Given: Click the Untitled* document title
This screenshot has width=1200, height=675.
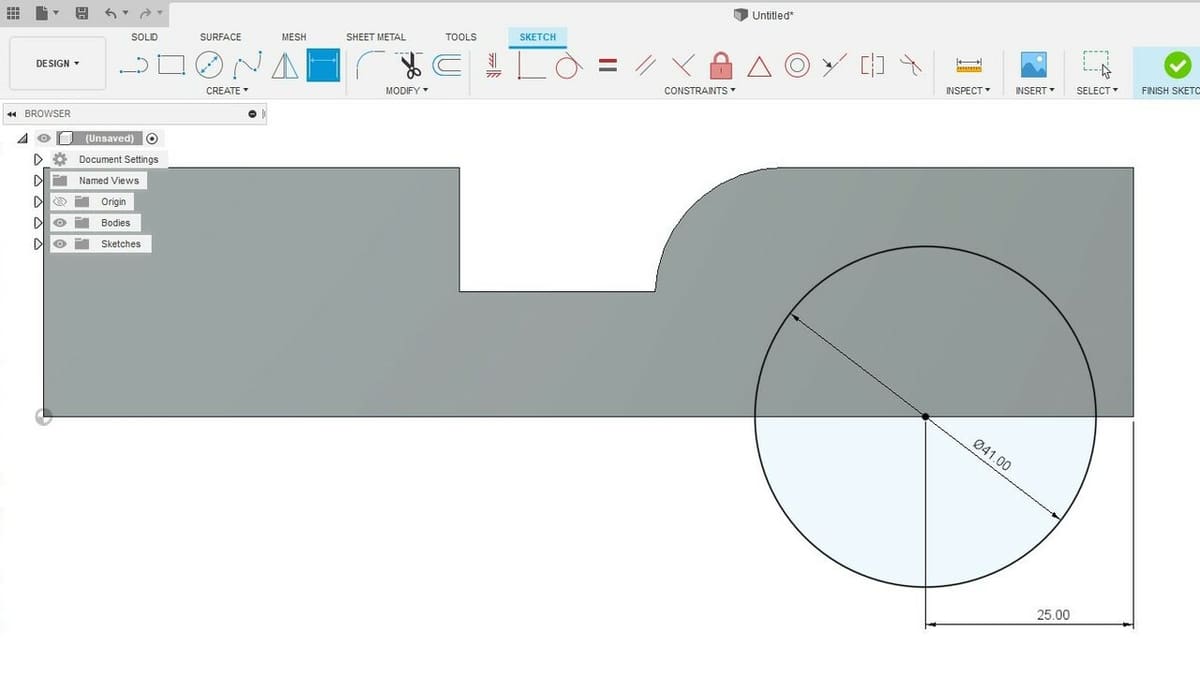Looking at the screenshot, I should point(771,15).
